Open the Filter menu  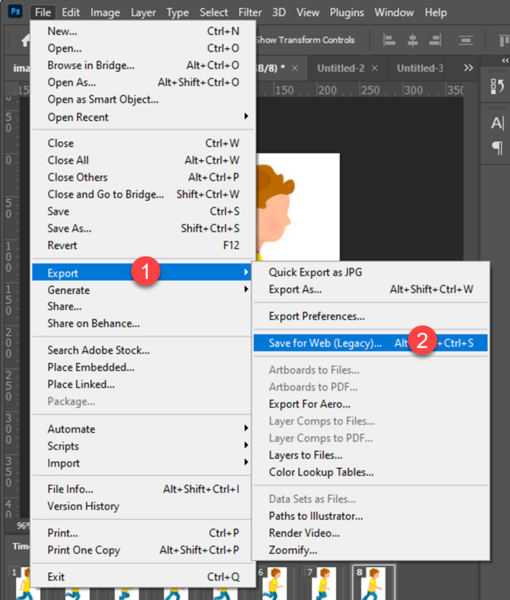pos(250,13)
